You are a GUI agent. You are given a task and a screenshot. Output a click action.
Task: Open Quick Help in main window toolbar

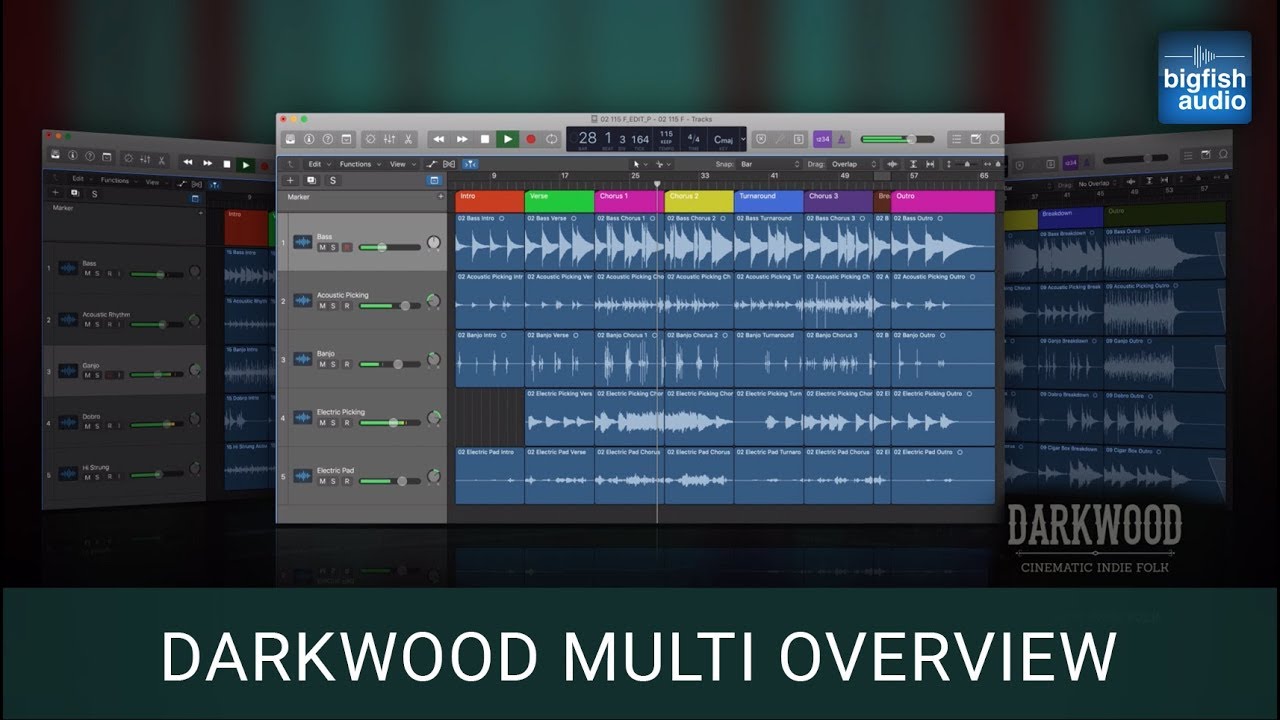(x=328, y=139)
